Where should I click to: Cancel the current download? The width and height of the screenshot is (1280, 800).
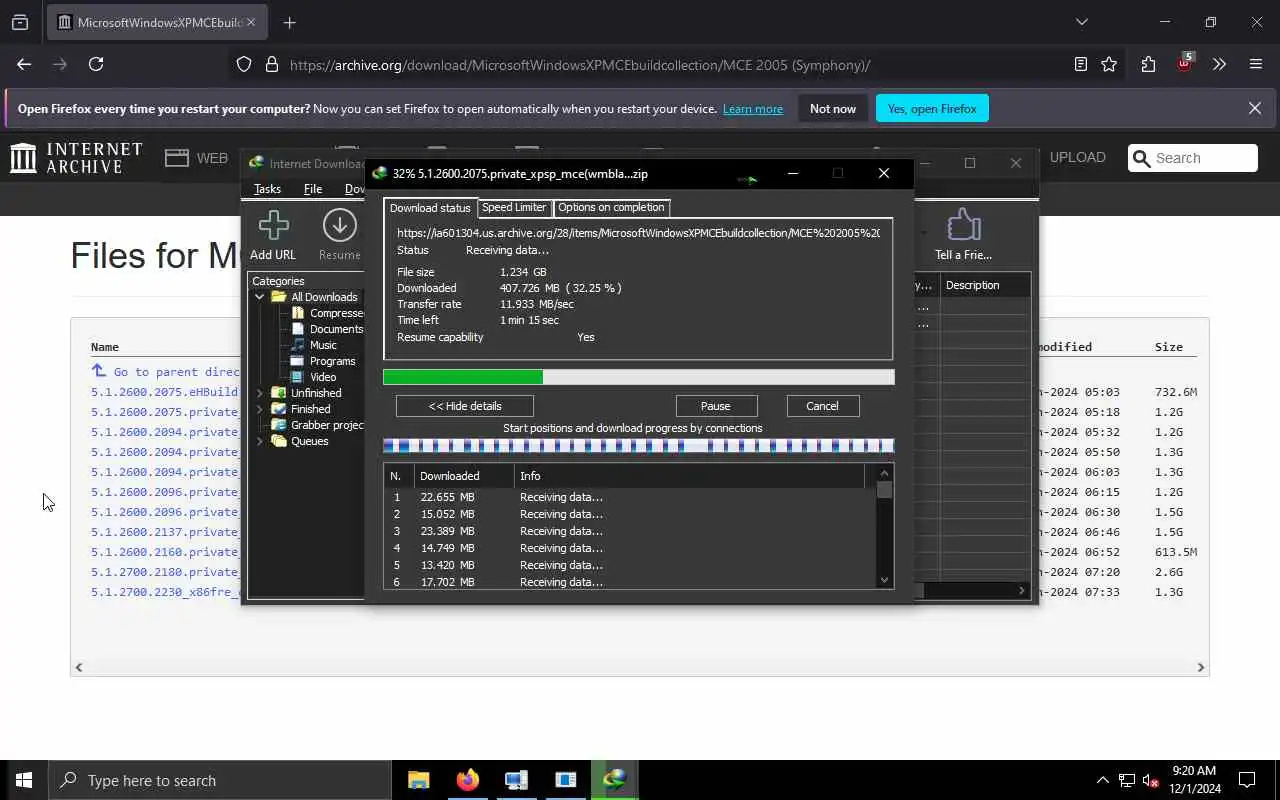822,406
